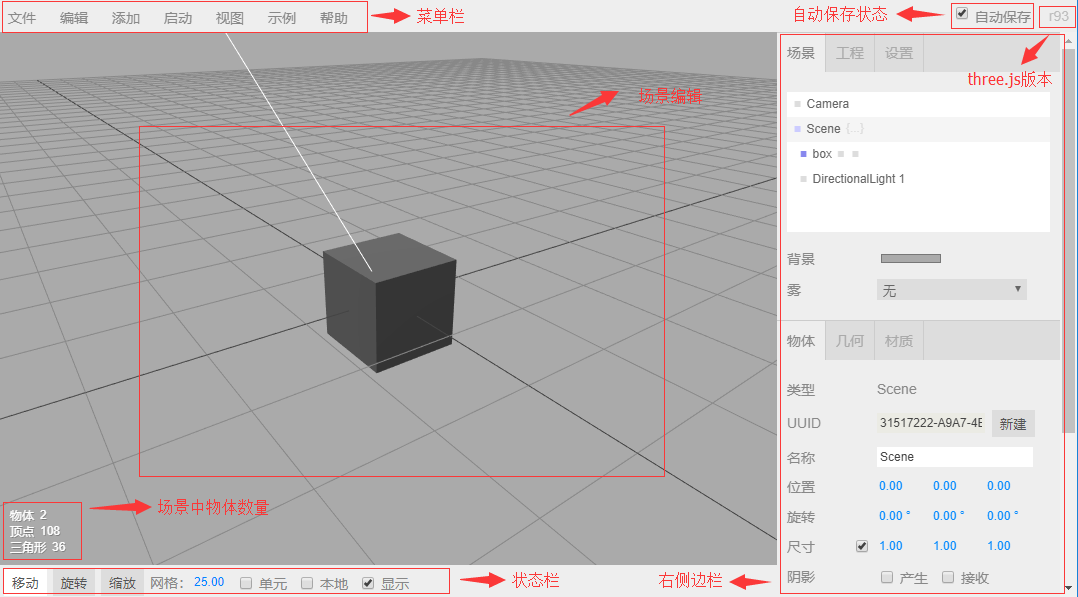Enable the 产生 shadow checkbox
The width and height of the screenshot is (1078, 597).
click(887, 577)
